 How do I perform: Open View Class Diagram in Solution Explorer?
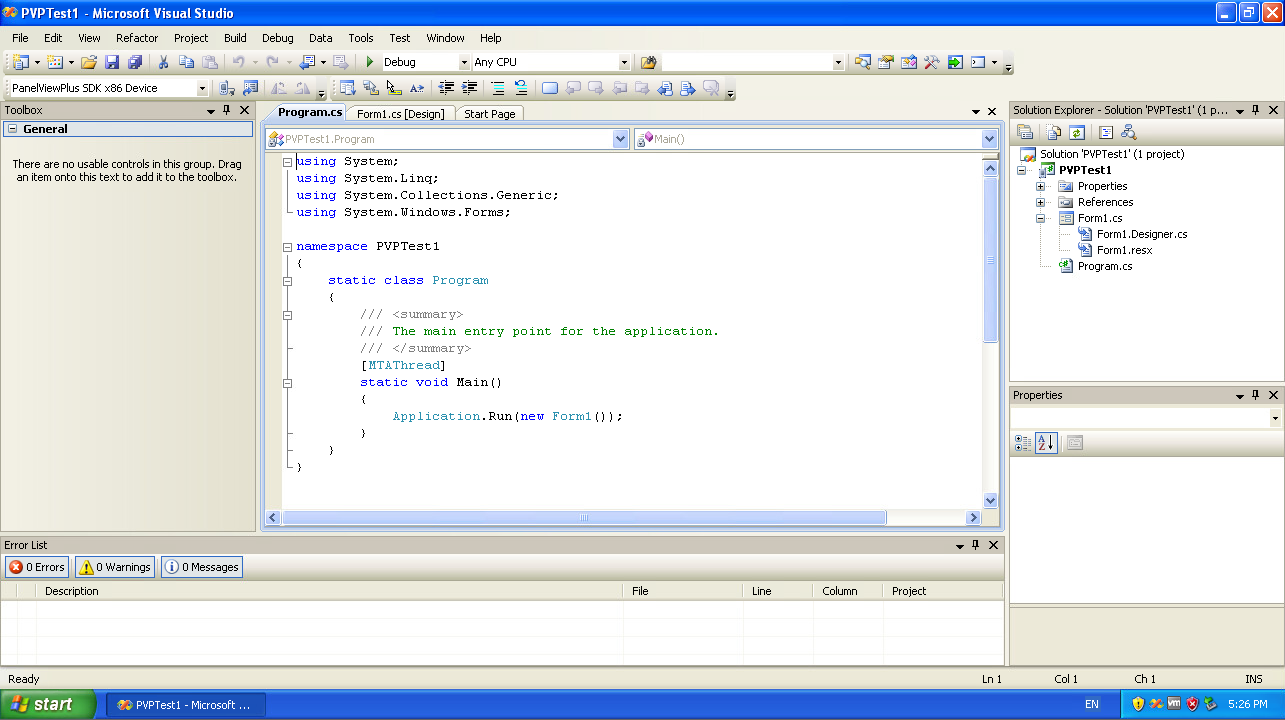pos(1129,132)
